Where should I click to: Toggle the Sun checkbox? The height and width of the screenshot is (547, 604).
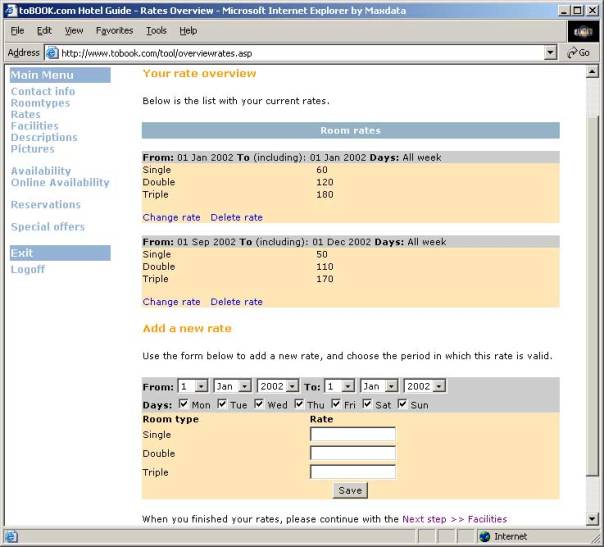click(402, 404)
